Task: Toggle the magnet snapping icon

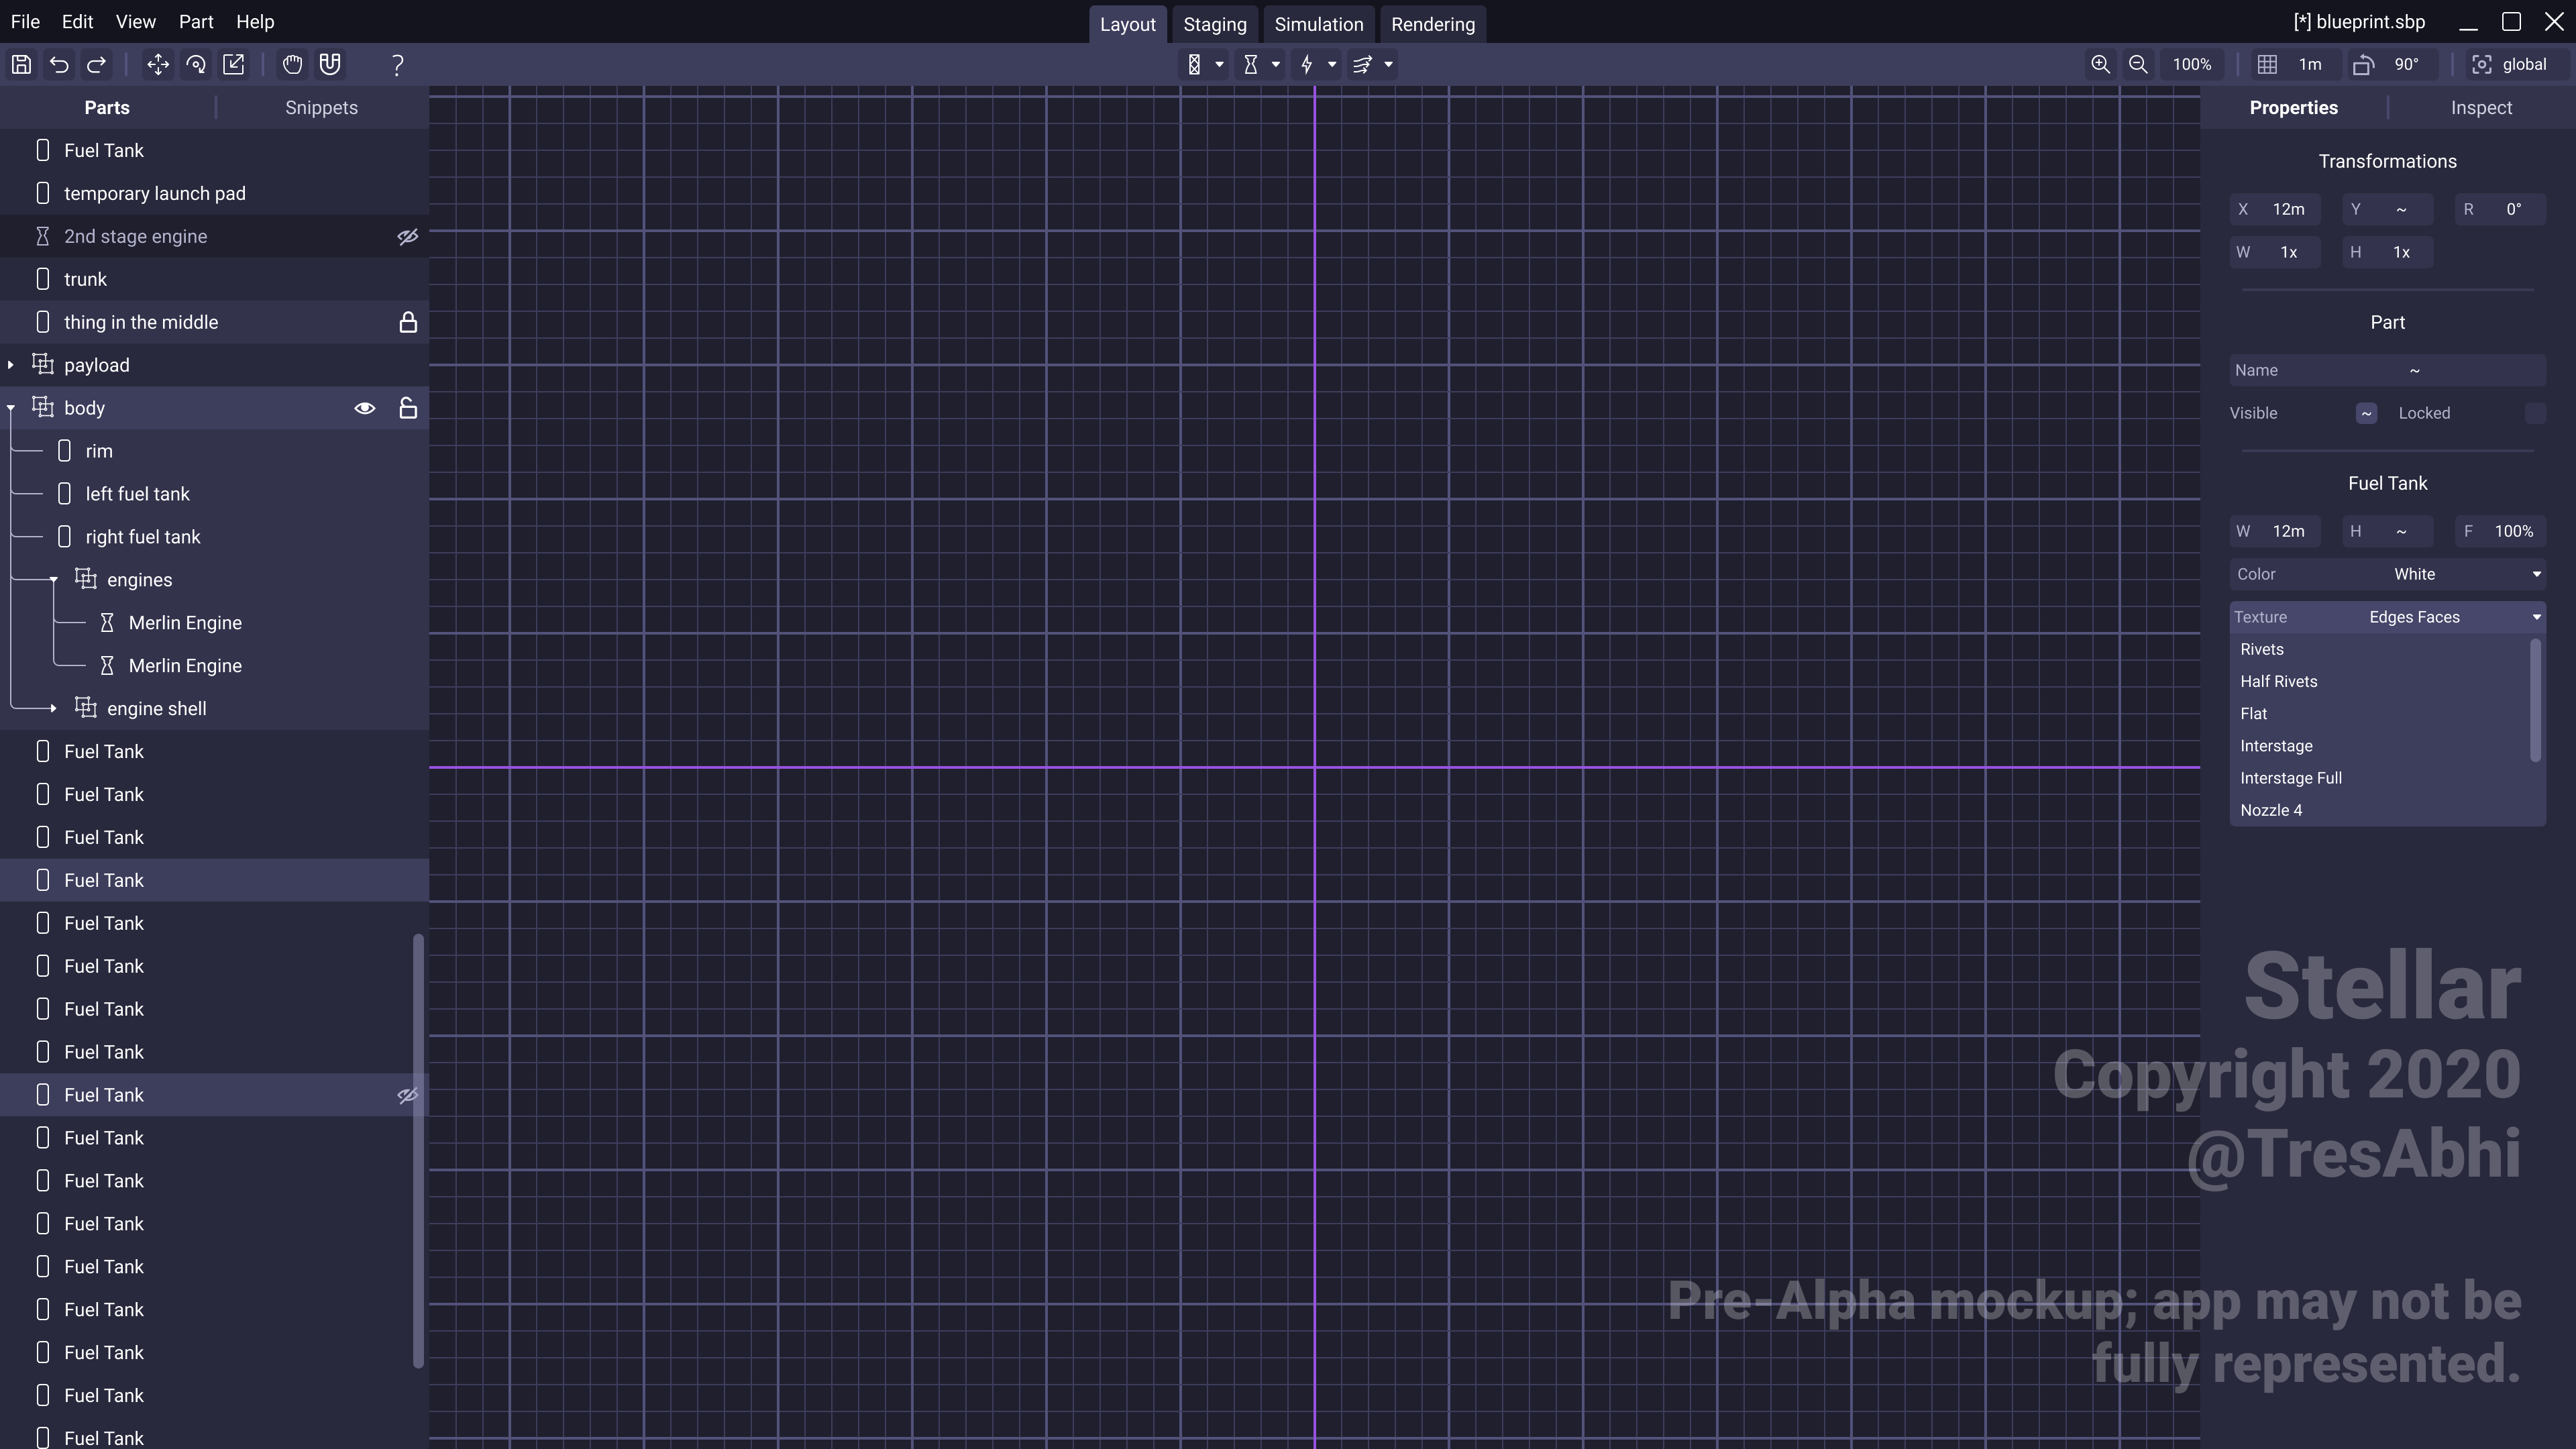Action: tap(330, 65)
